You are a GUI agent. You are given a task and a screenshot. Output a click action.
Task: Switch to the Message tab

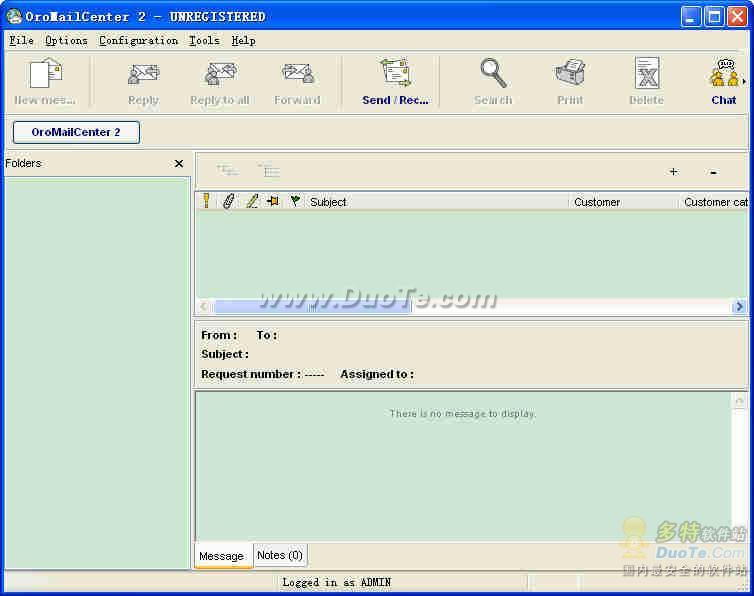pyautogui.click(x=222, y=556)
